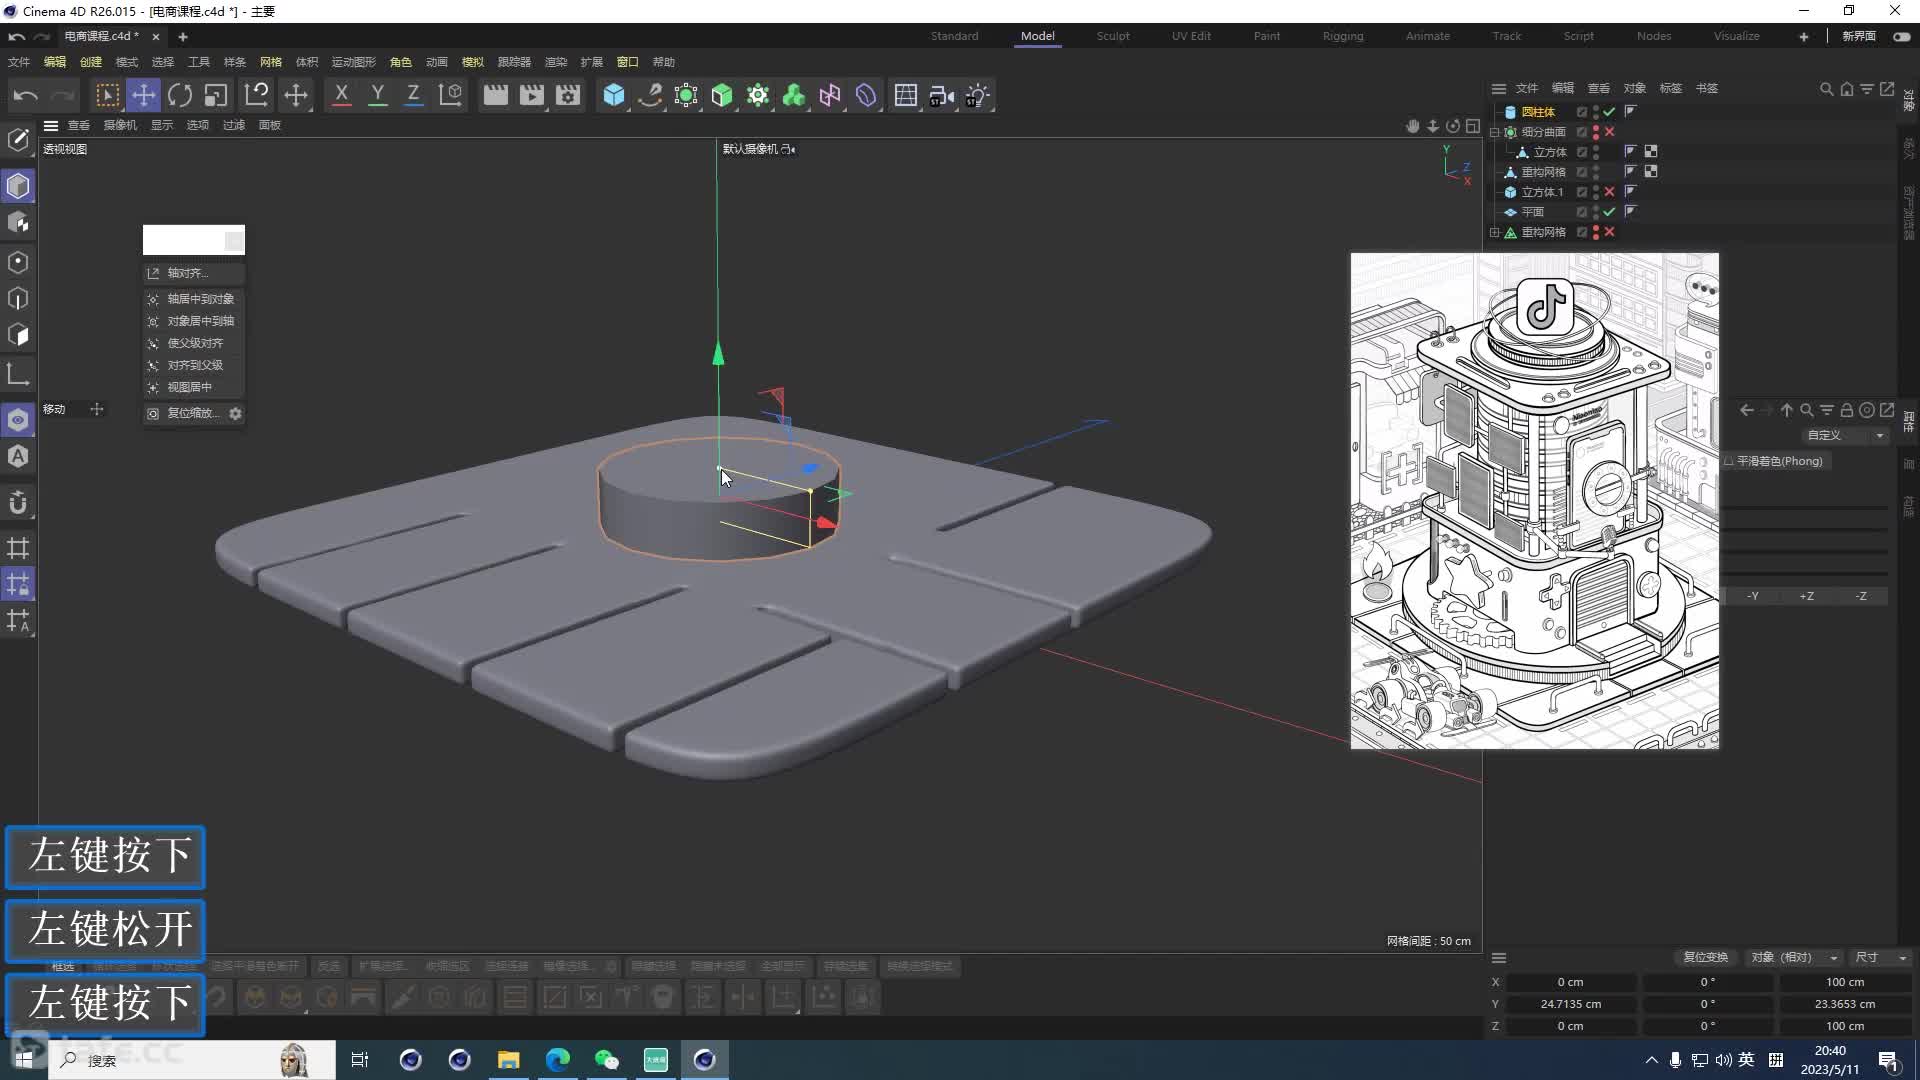Image resolution: width=1920 pixels, height=1080 pixels.
Task: Activate the live selection tool icon
Action: coord(107,95)
